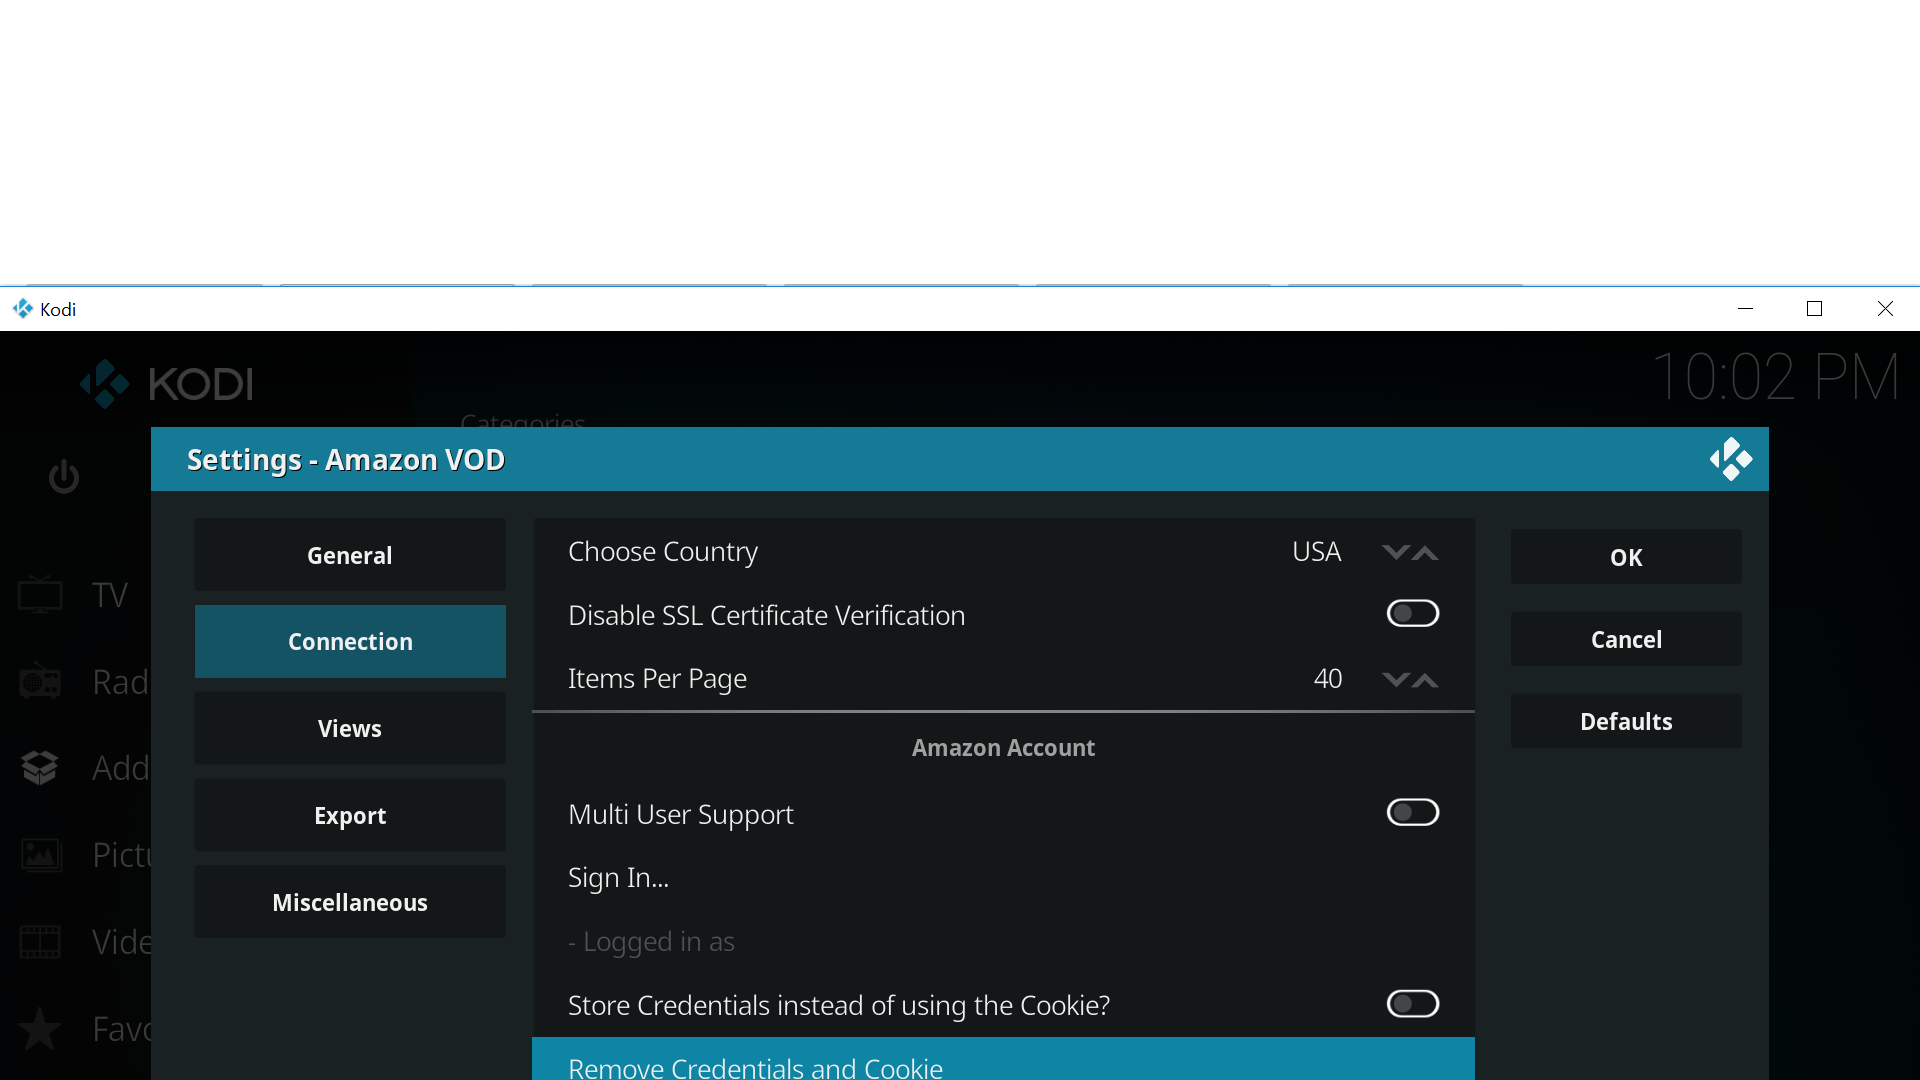Open the Miscellaneous settings tab

(350, 902)
